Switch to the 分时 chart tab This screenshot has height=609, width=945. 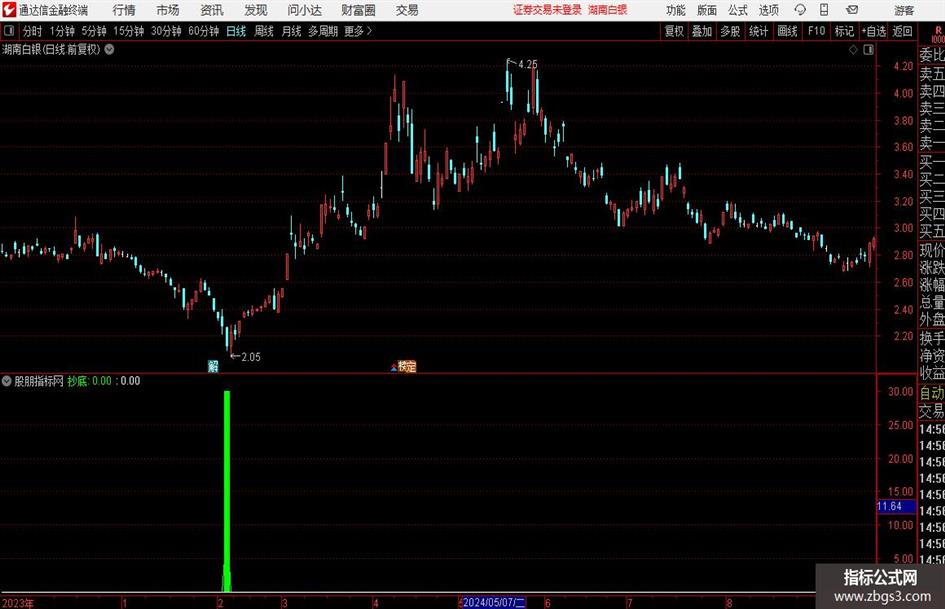pyautogui.click(x=32, y=31)
